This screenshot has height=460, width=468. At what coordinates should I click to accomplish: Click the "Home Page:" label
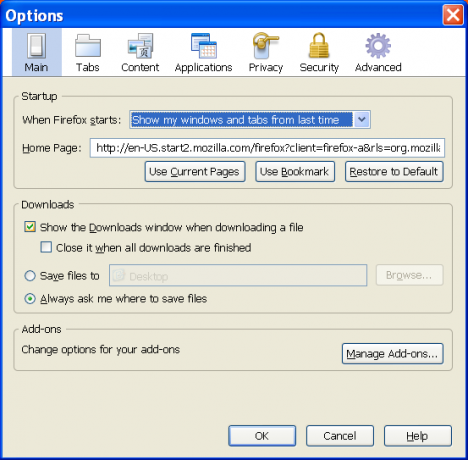tap(52, 148)
